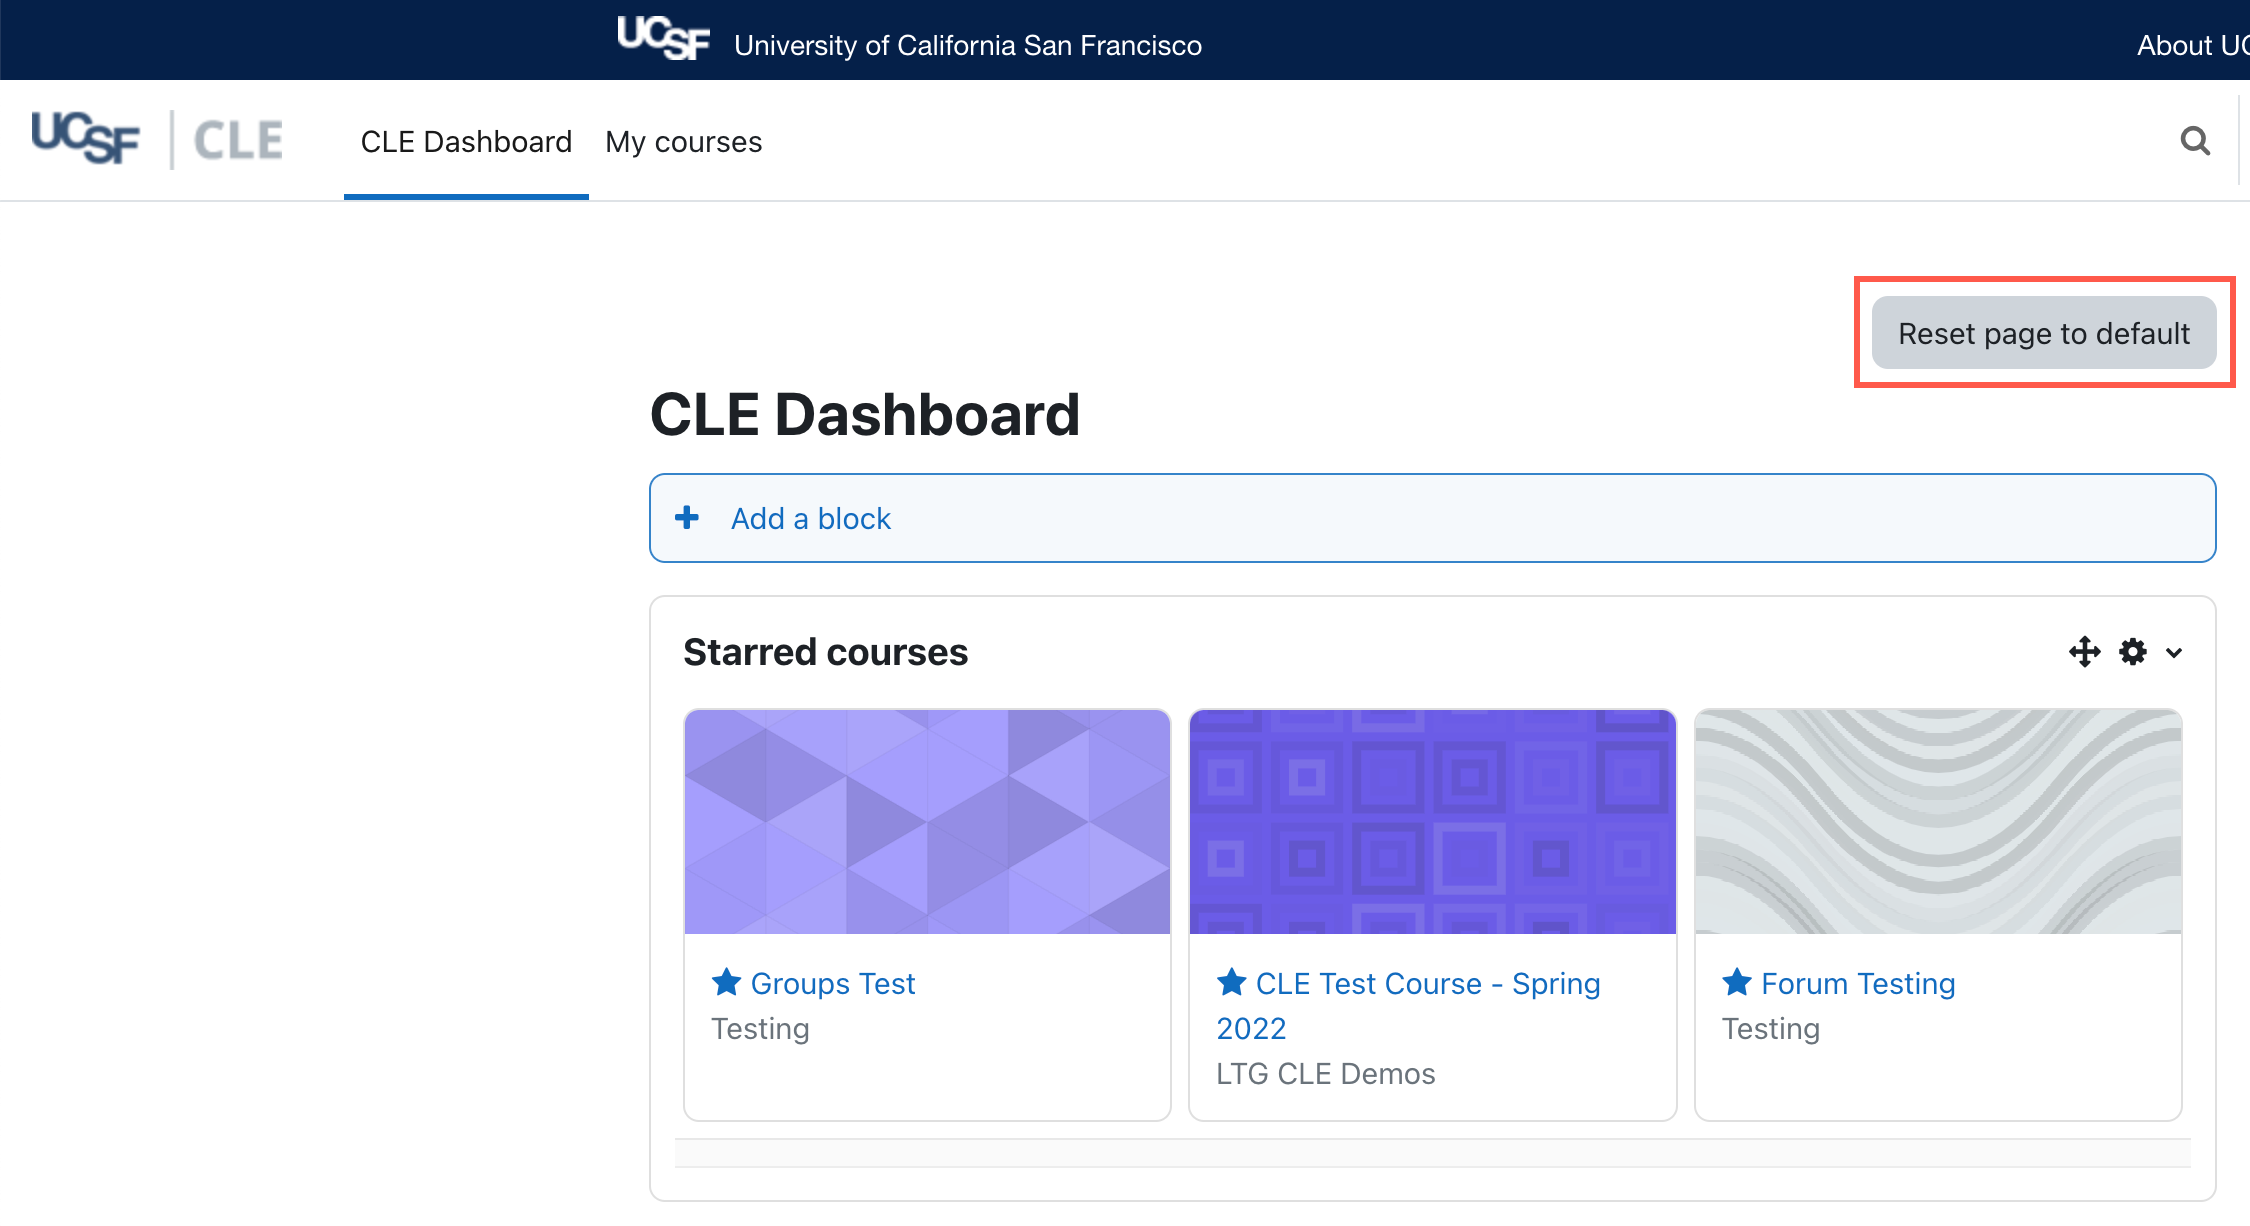Click the Forum Testing gray wavy thumbnail
Viewport: 2250px width, 1226px height.
click(x=1938, y=822)
